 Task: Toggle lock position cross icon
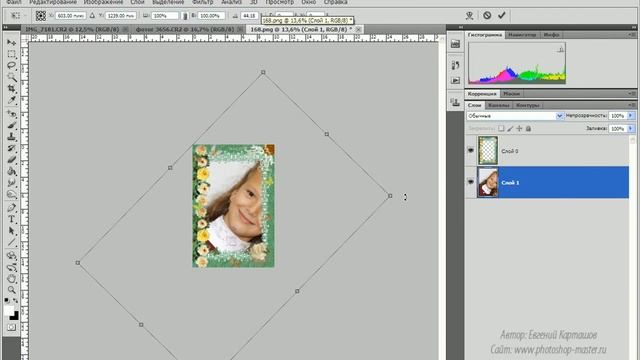[519, 129]
